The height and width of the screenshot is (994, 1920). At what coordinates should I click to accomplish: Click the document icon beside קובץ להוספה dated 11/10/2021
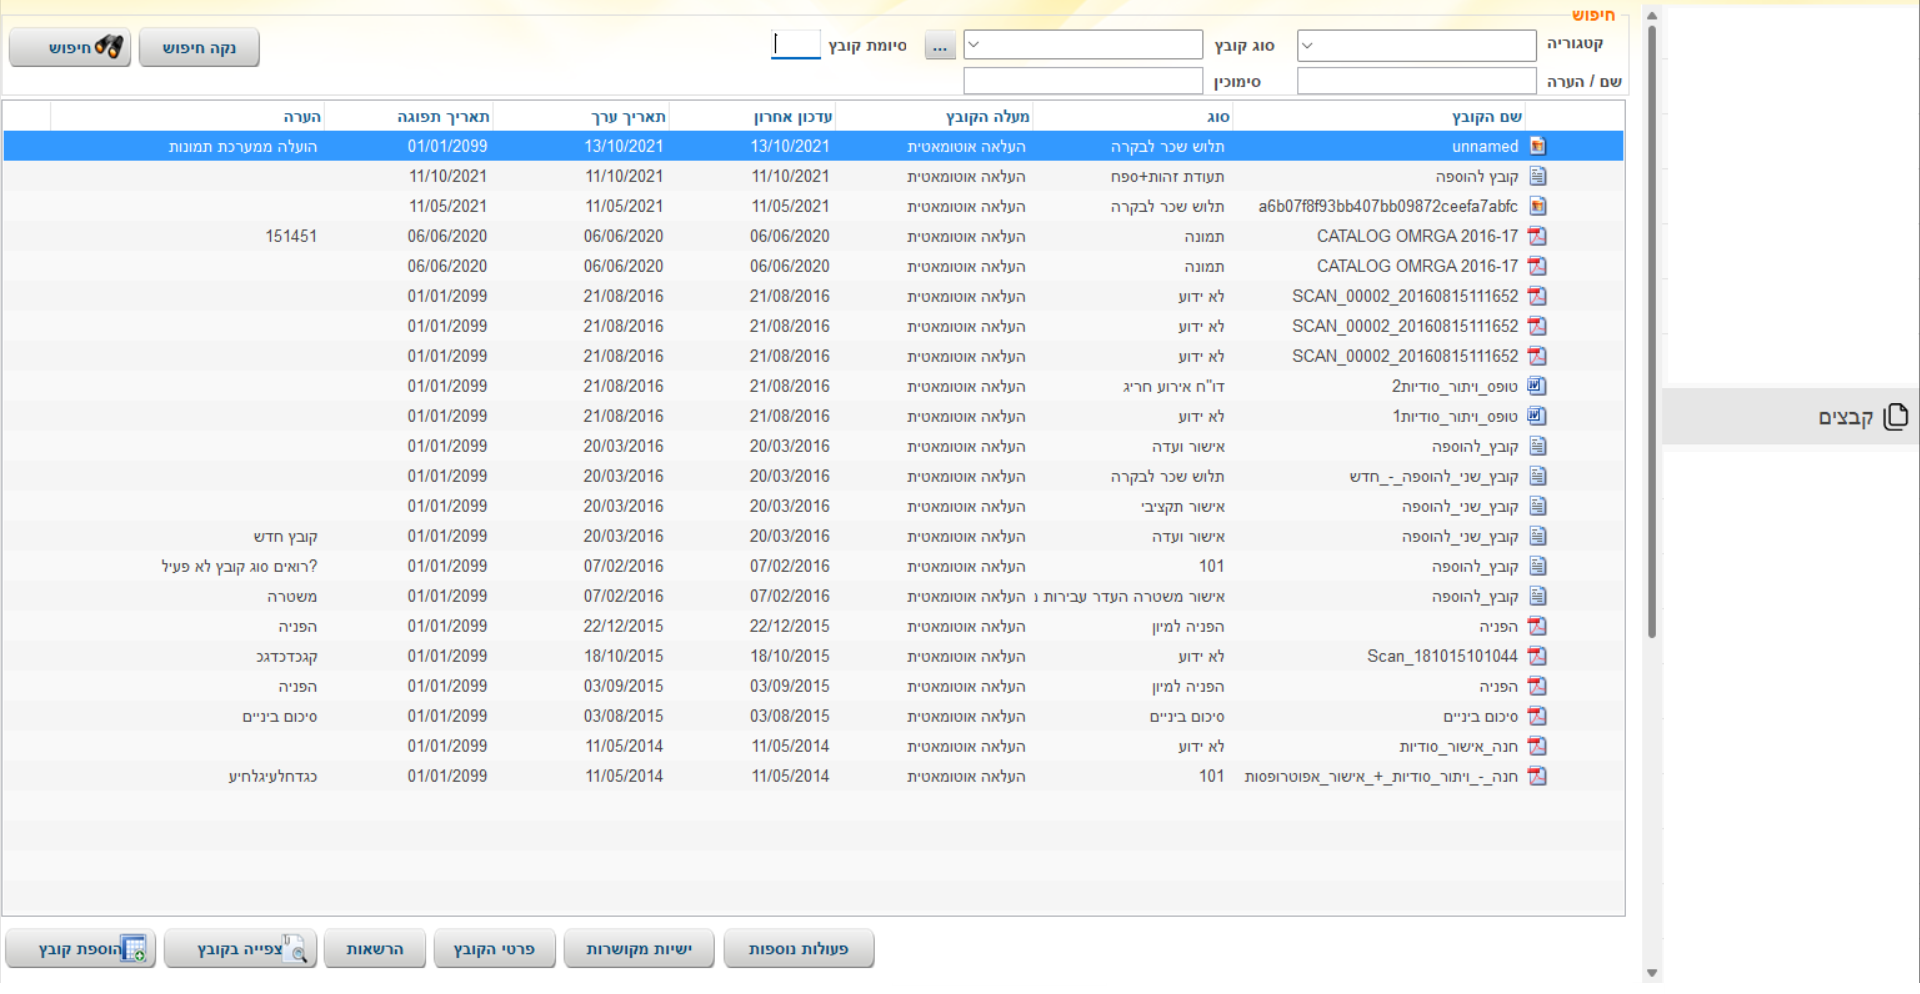click(1537, 176)
